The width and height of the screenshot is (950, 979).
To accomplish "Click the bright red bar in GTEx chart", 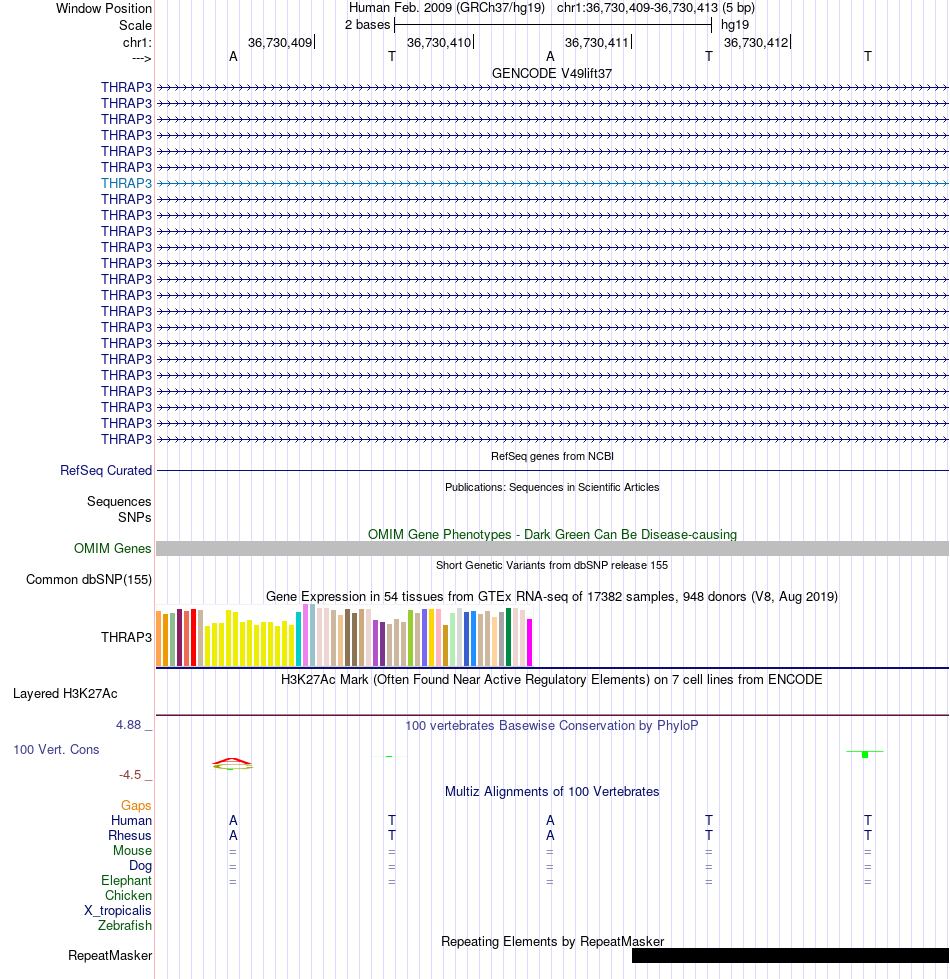I will click(193, 637).
